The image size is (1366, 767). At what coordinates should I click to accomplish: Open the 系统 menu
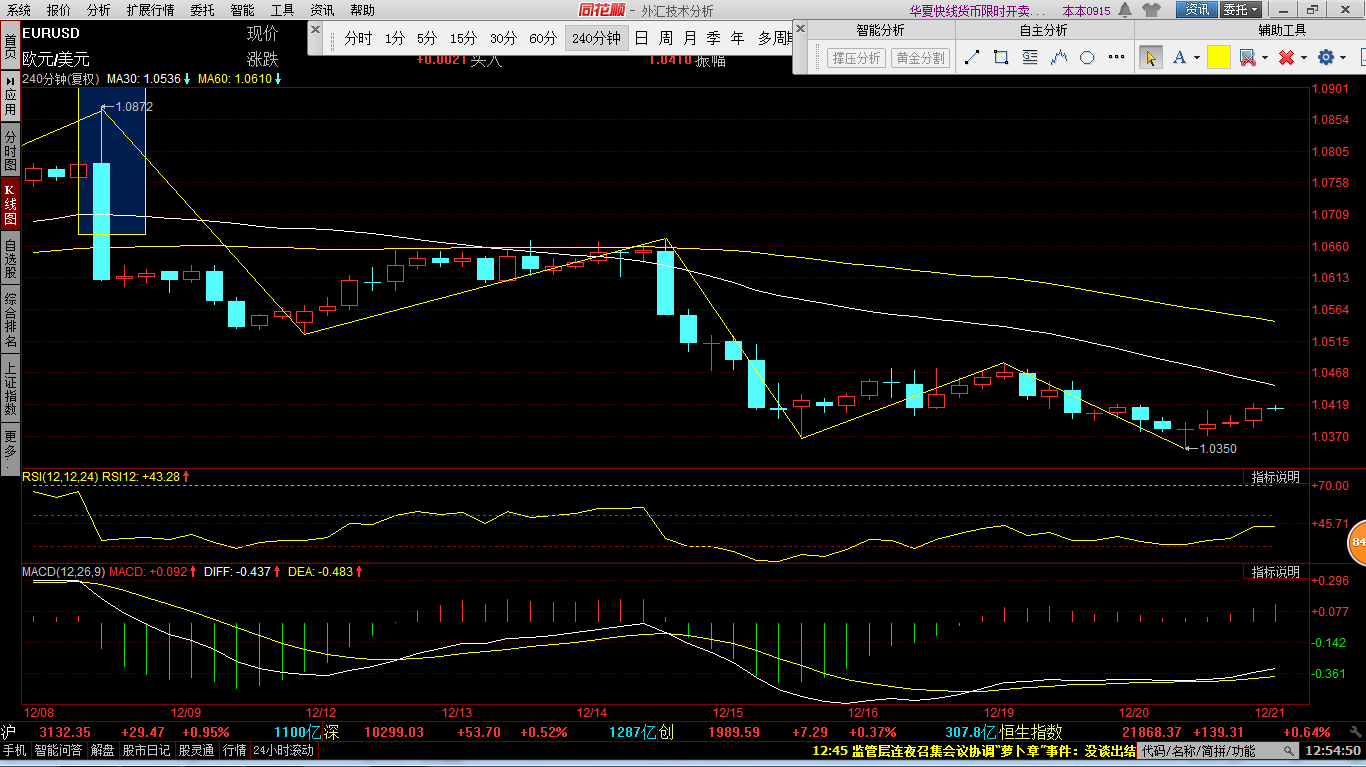[x=19, y=10]
